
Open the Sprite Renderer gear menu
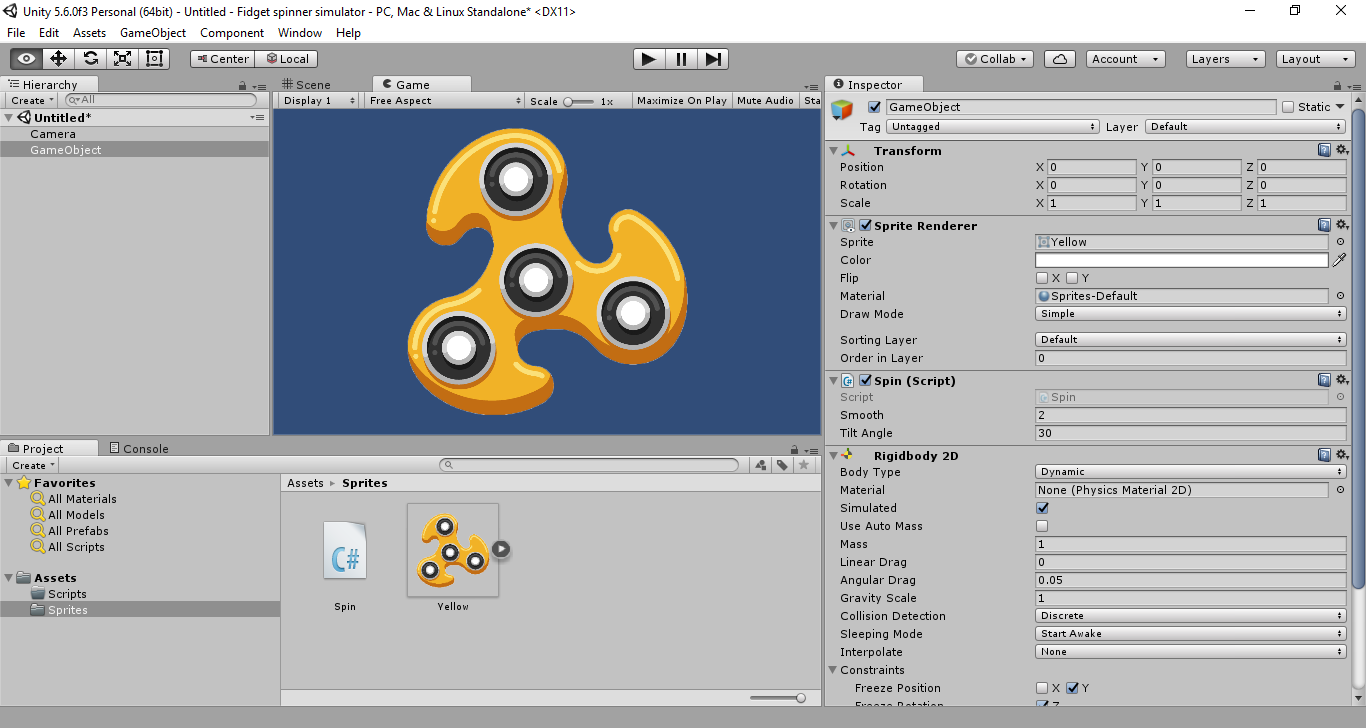(x=1341, y=225)
